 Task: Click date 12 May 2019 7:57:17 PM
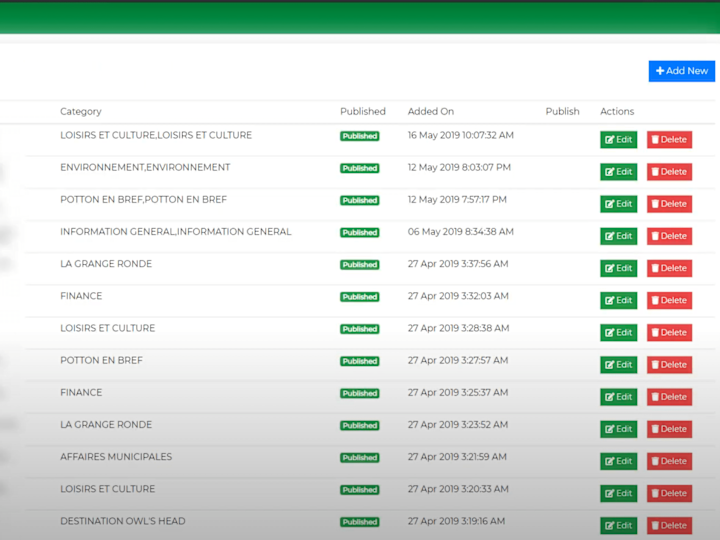coord(457,200)
